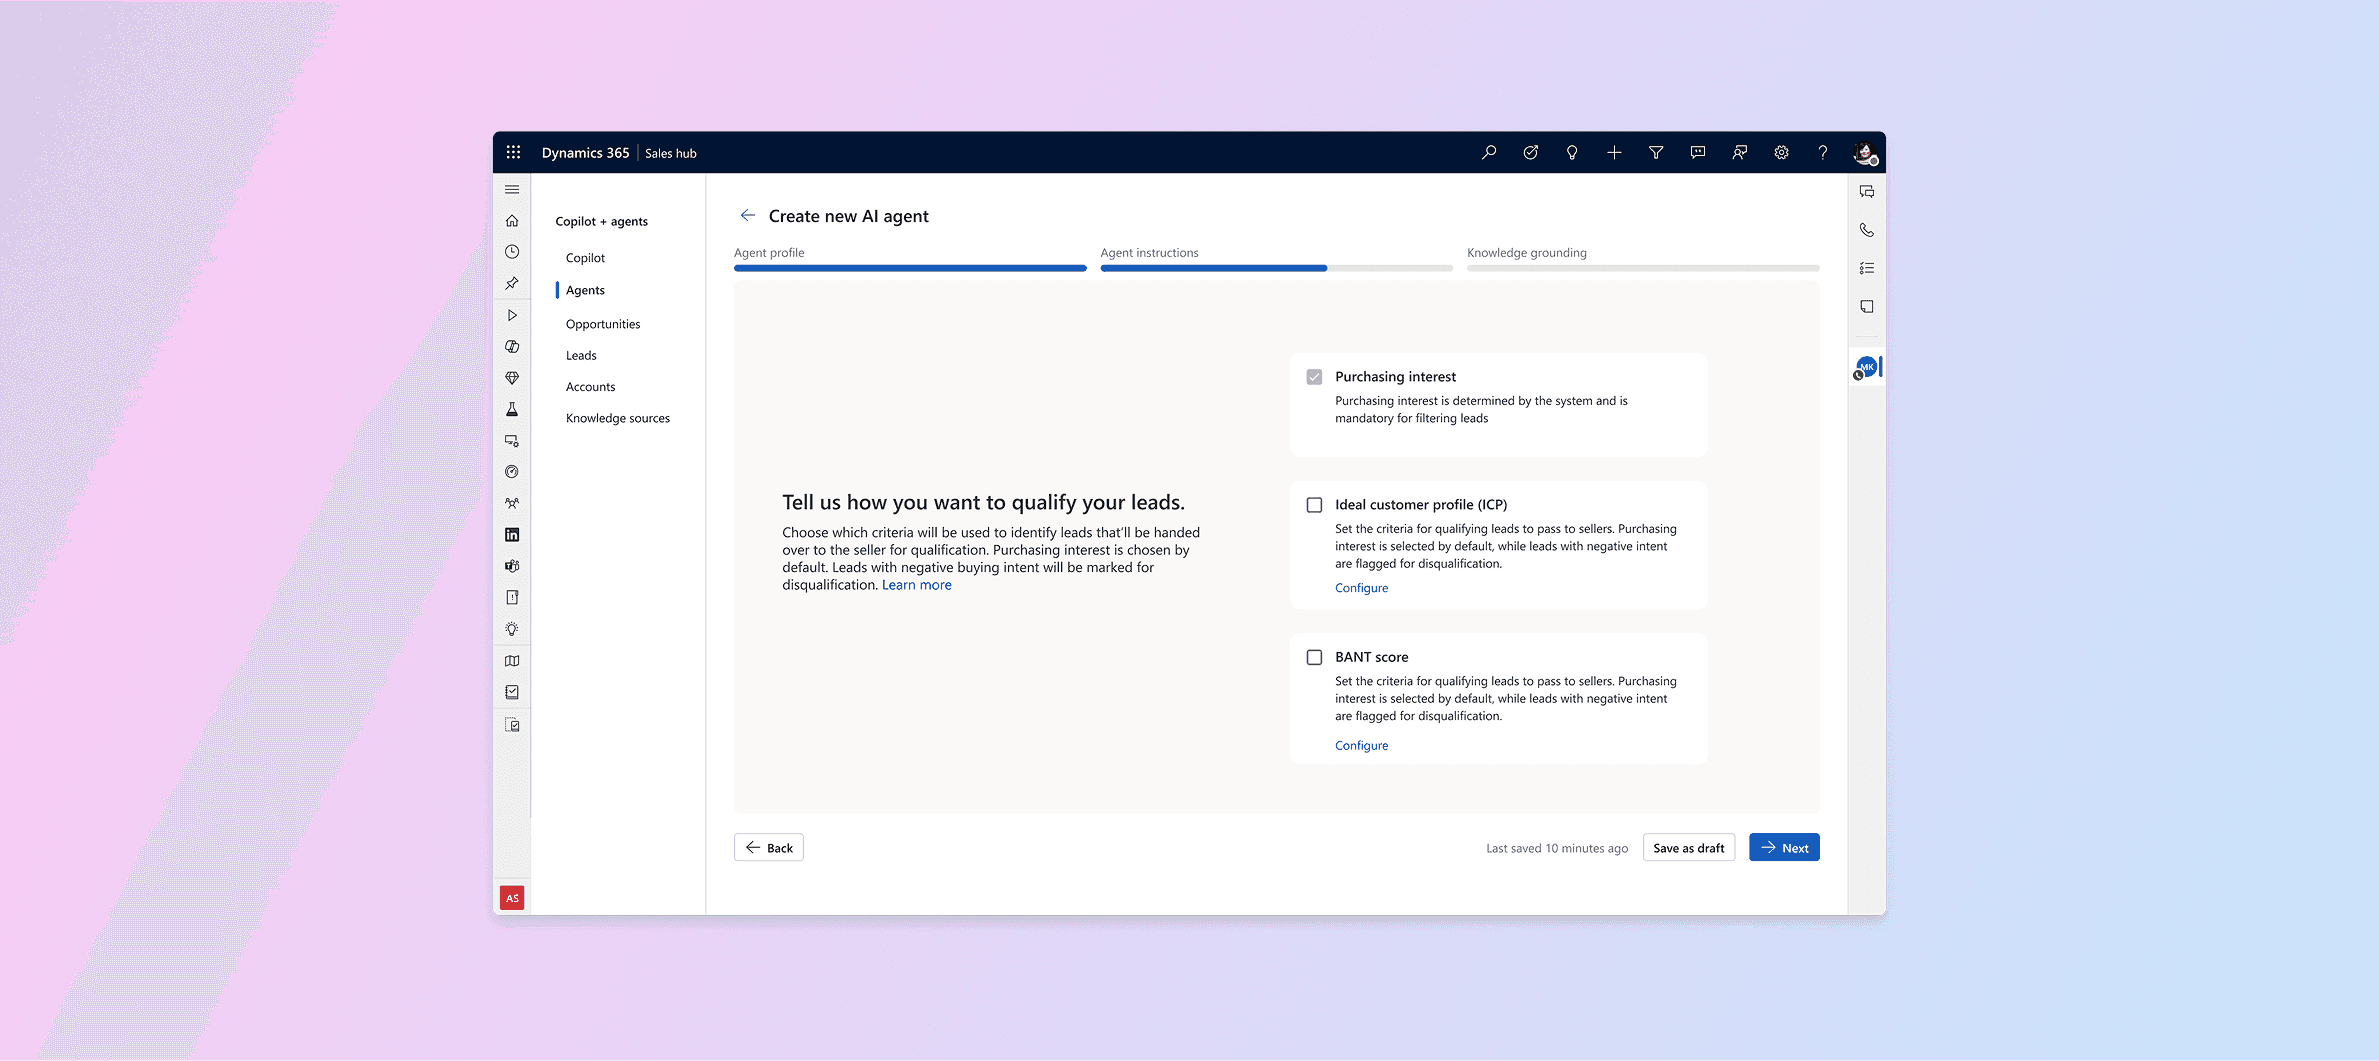Open Configure under BANT score
Screen dimensions: 2379x1061
[x=1361, y=746]
